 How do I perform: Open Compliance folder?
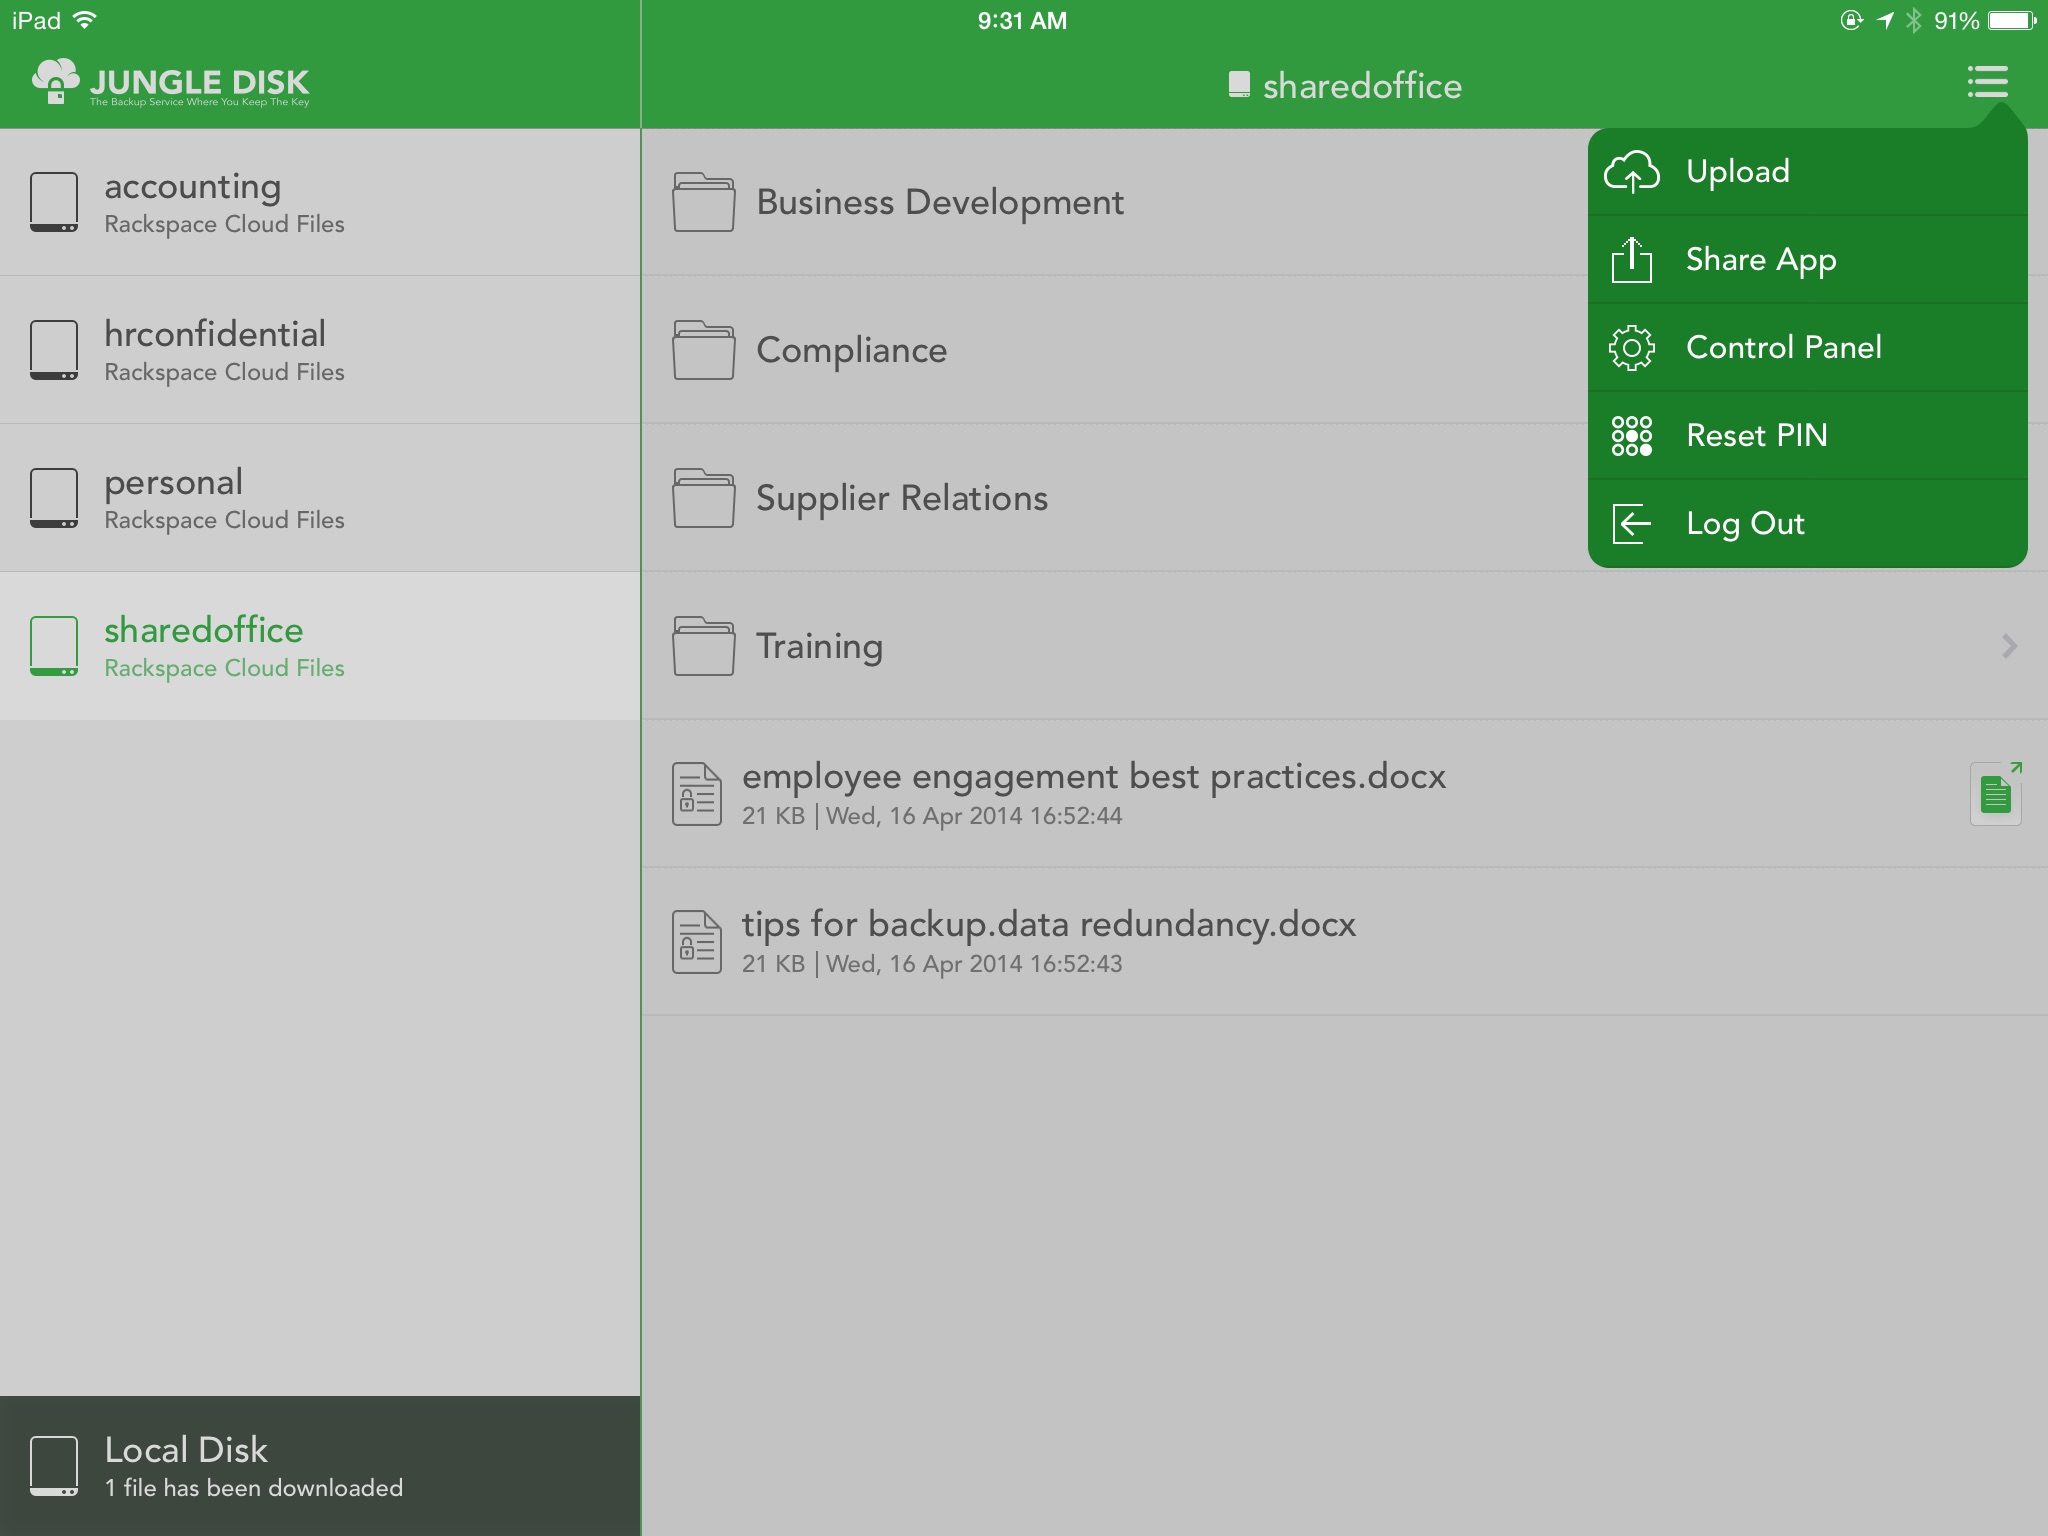851,350
